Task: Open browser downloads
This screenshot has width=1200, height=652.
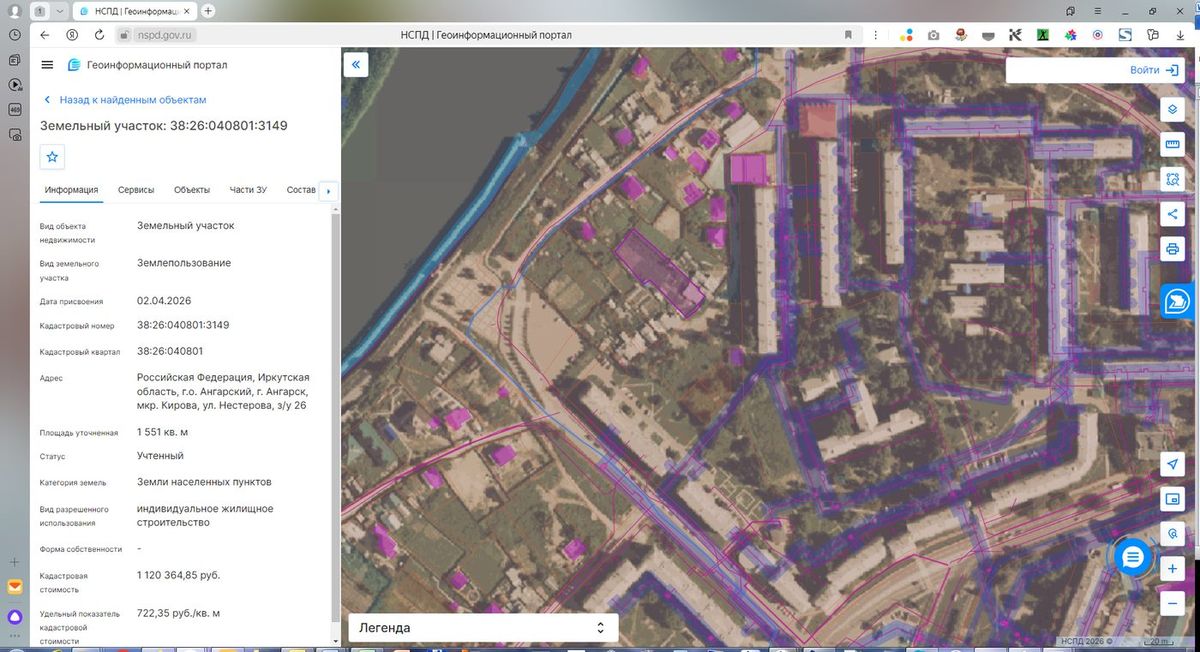Action: point(1180,35)
